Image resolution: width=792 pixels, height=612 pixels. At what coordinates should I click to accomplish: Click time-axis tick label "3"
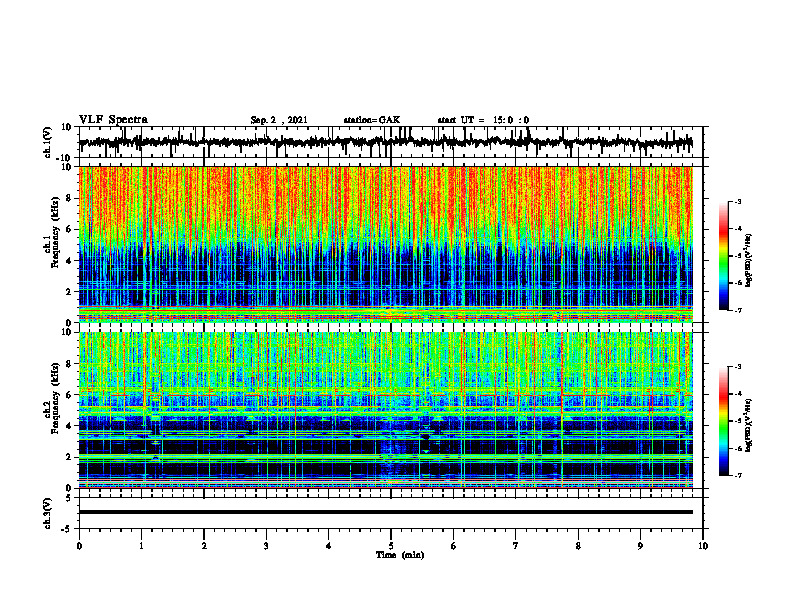click(x=266, y=546)
